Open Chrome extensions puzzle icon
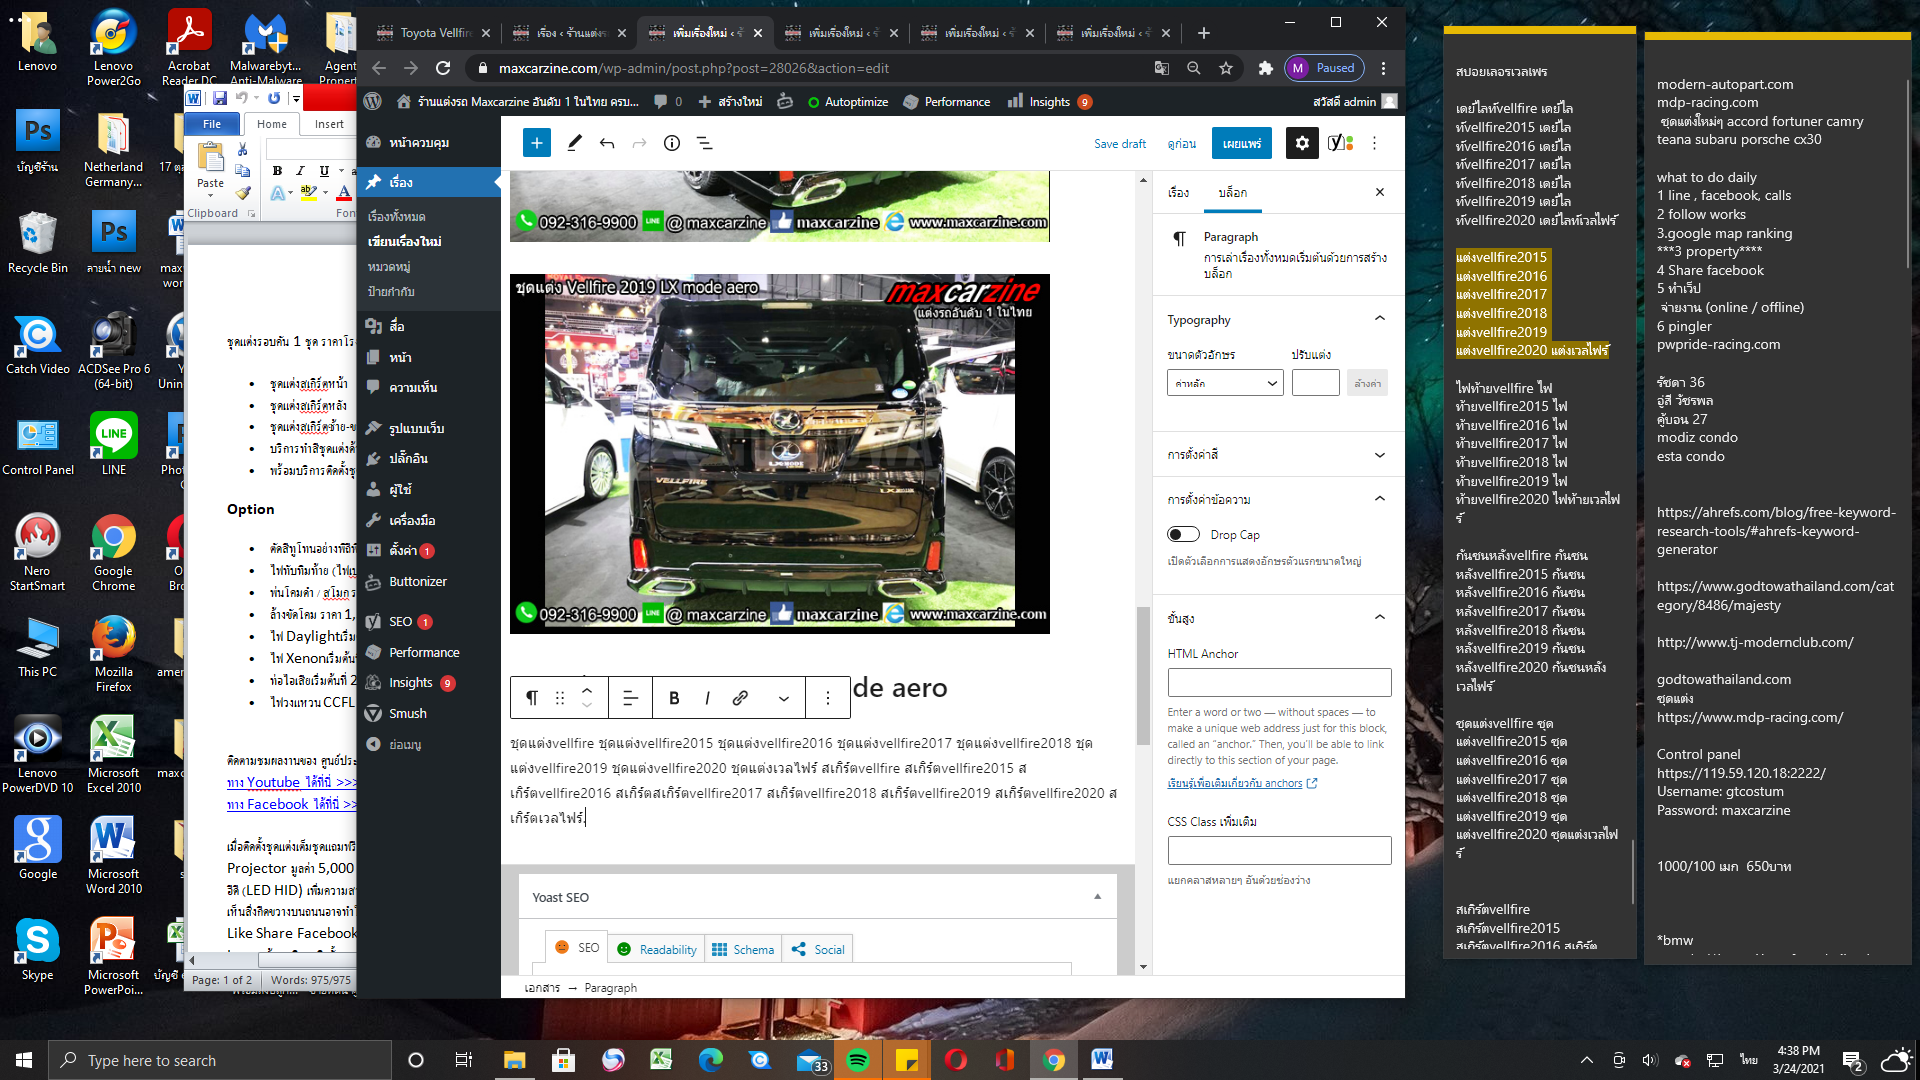This screenshot has height=1080, width=1920. 1266,68
